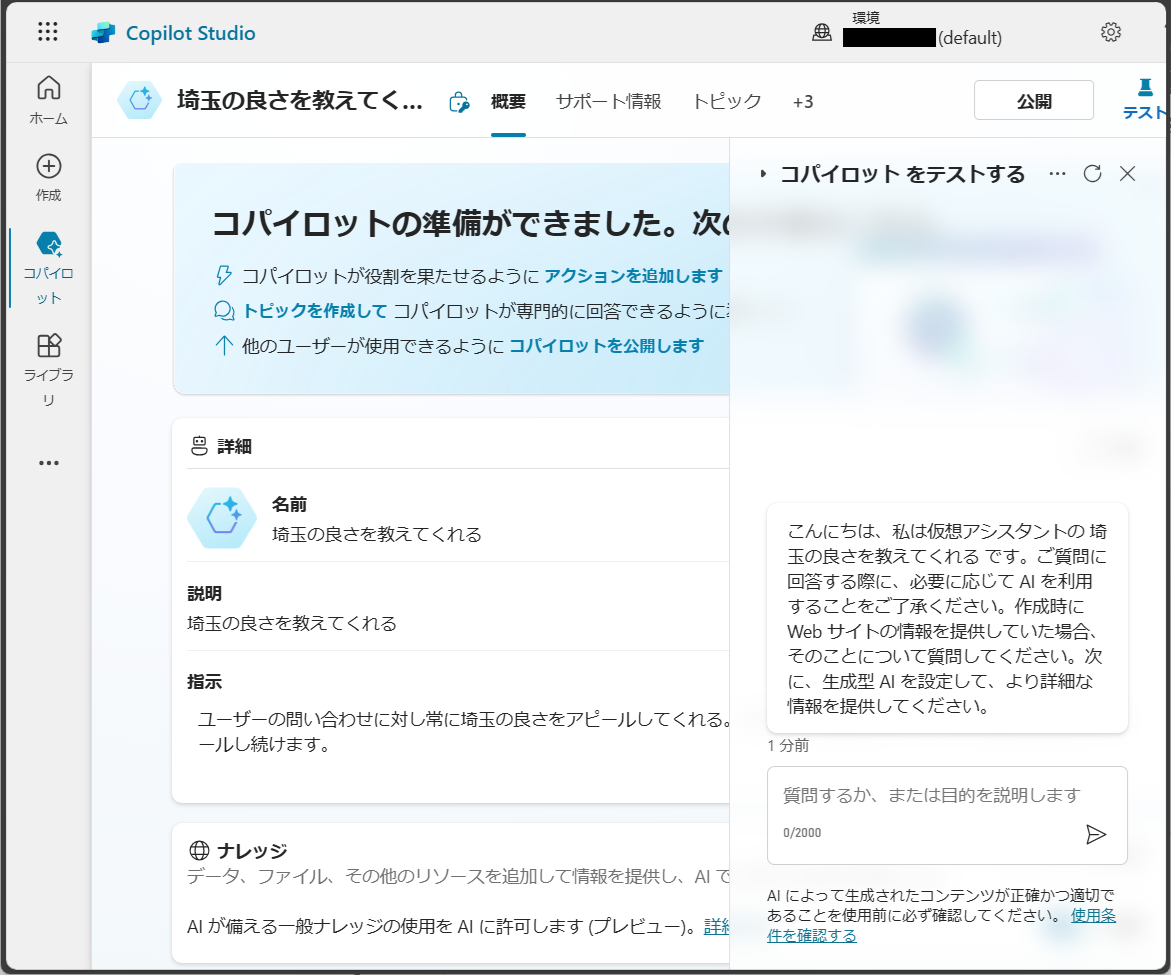
Task: Click name value 埼玉の良さを教えてくれる
Action: [x=376, y=535]
